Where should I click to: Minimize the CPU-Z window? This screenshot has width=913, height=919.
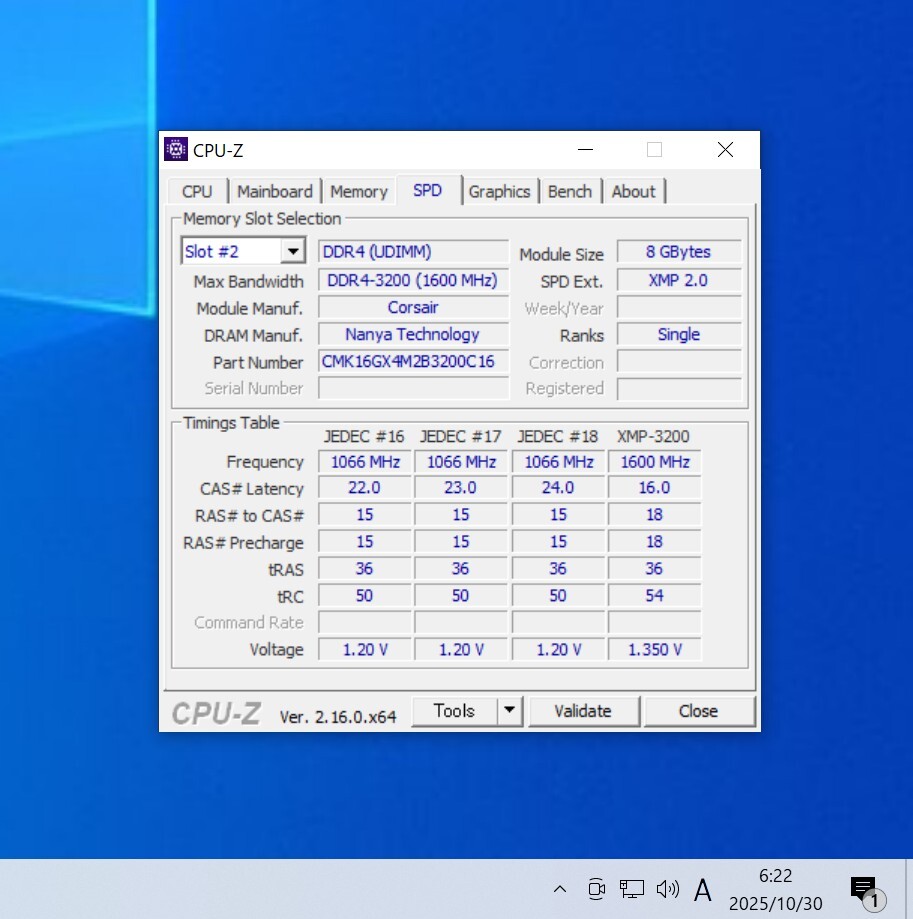click(585, 150)
